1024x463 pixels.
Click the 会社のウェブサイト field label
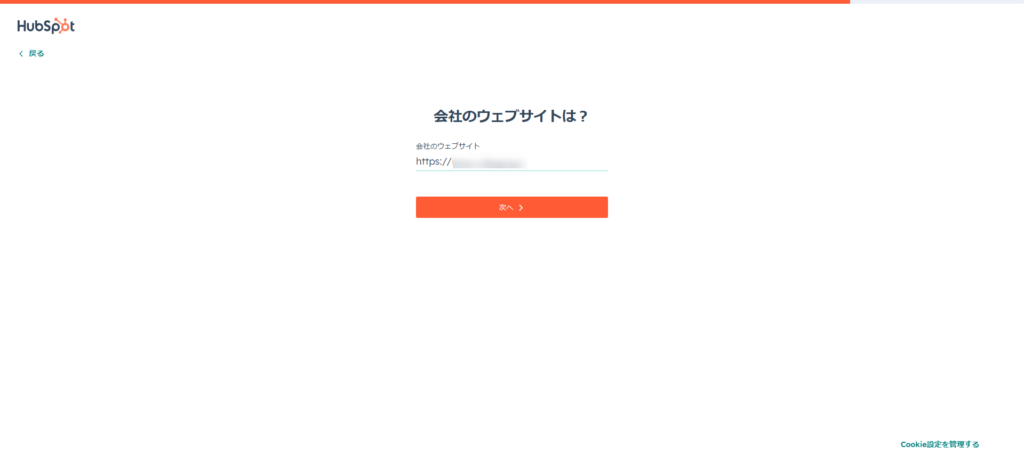click(x=448, y=146)
